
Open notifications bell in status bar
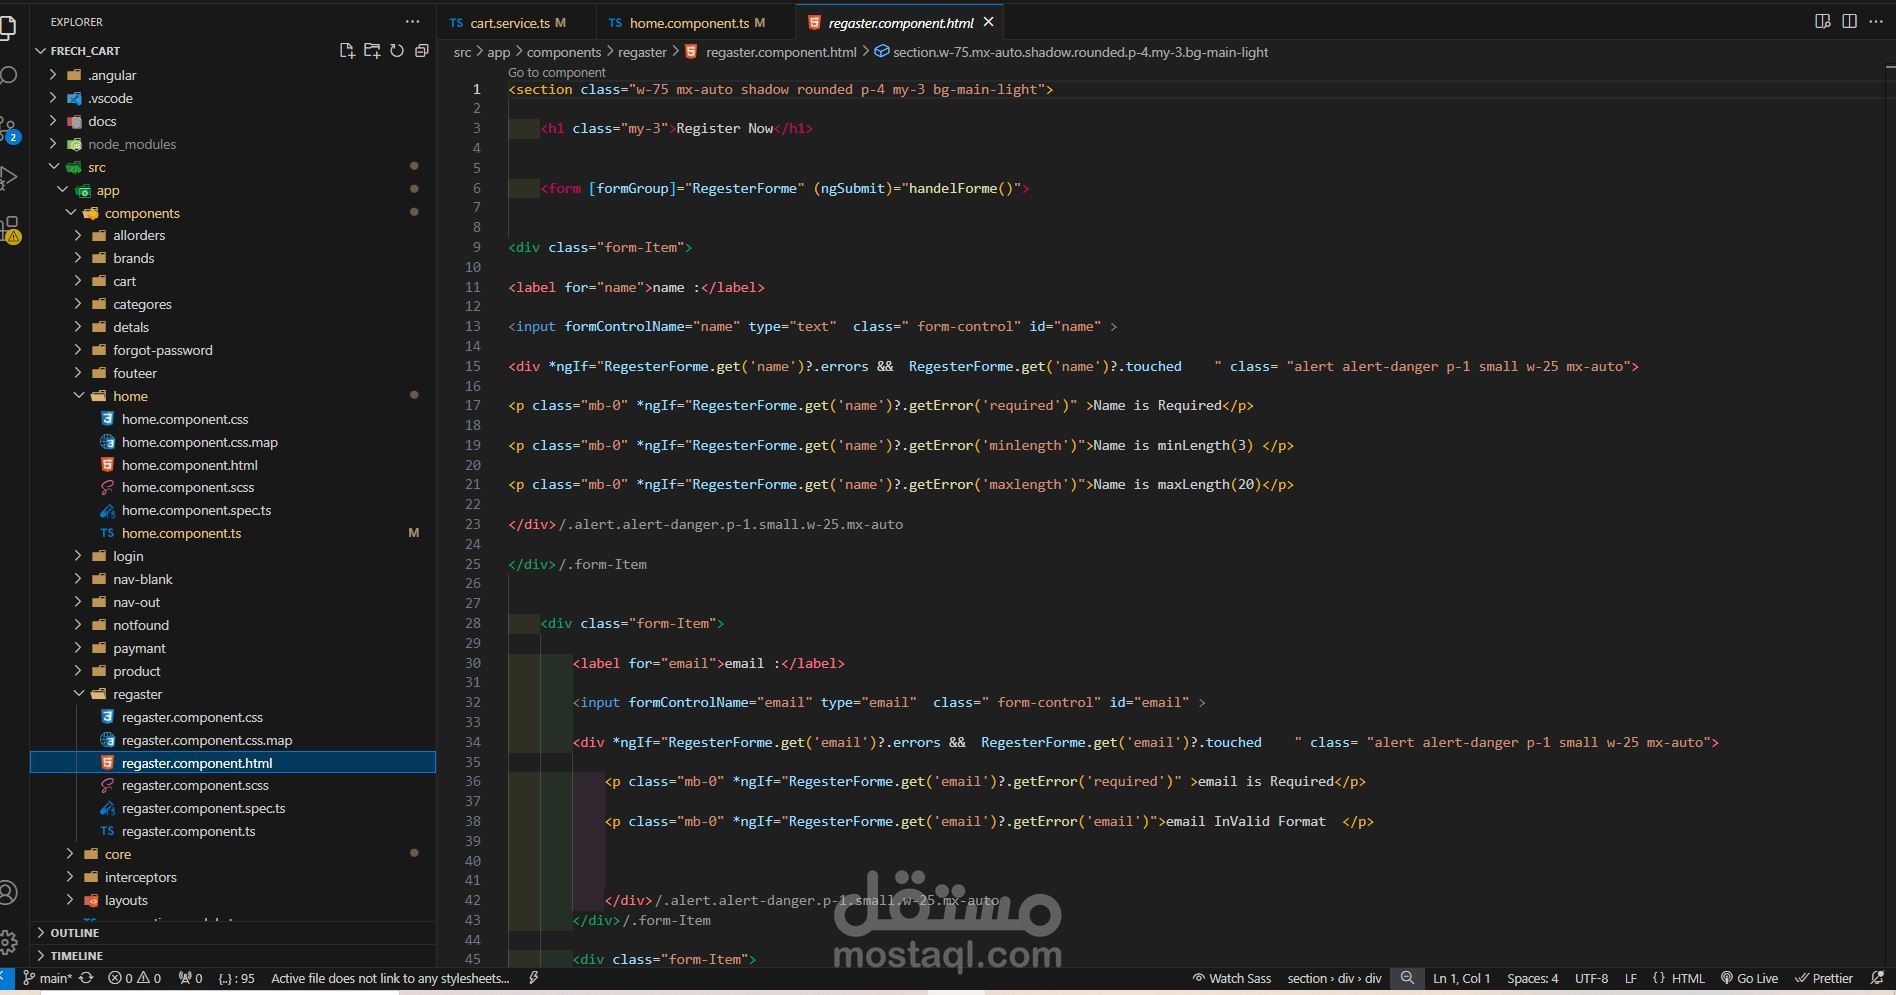click(x=1877, y=978)
